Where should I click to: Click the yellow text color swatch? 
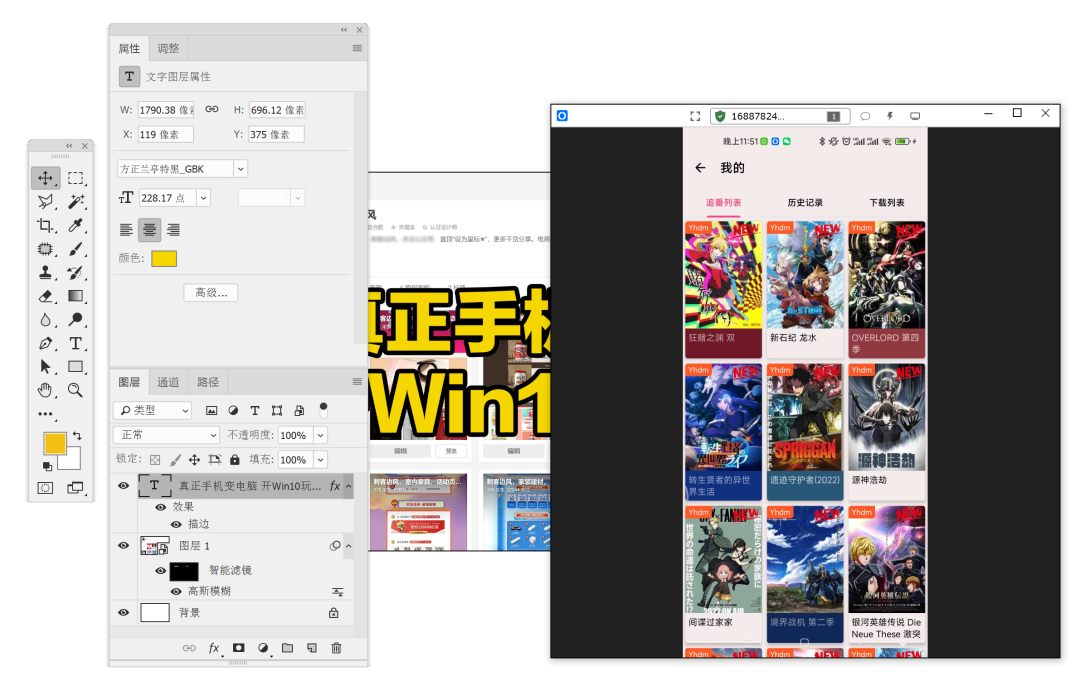tap(164, 258)
